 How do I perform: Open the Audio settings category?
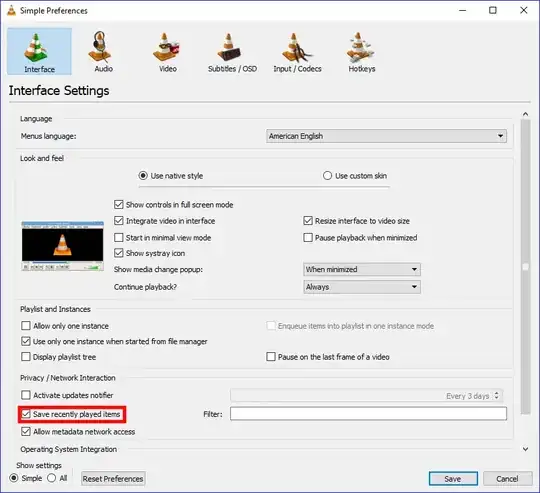103,51
